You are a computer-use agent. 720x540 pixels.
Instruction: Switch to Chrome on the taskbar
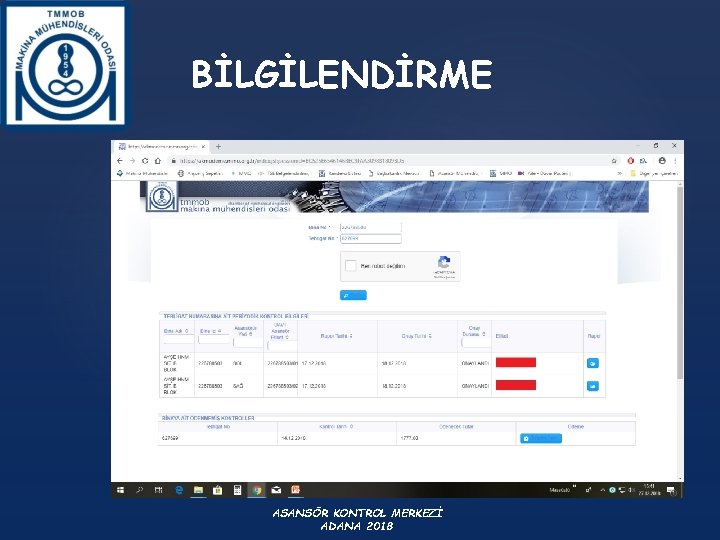(x=257, y=490)
